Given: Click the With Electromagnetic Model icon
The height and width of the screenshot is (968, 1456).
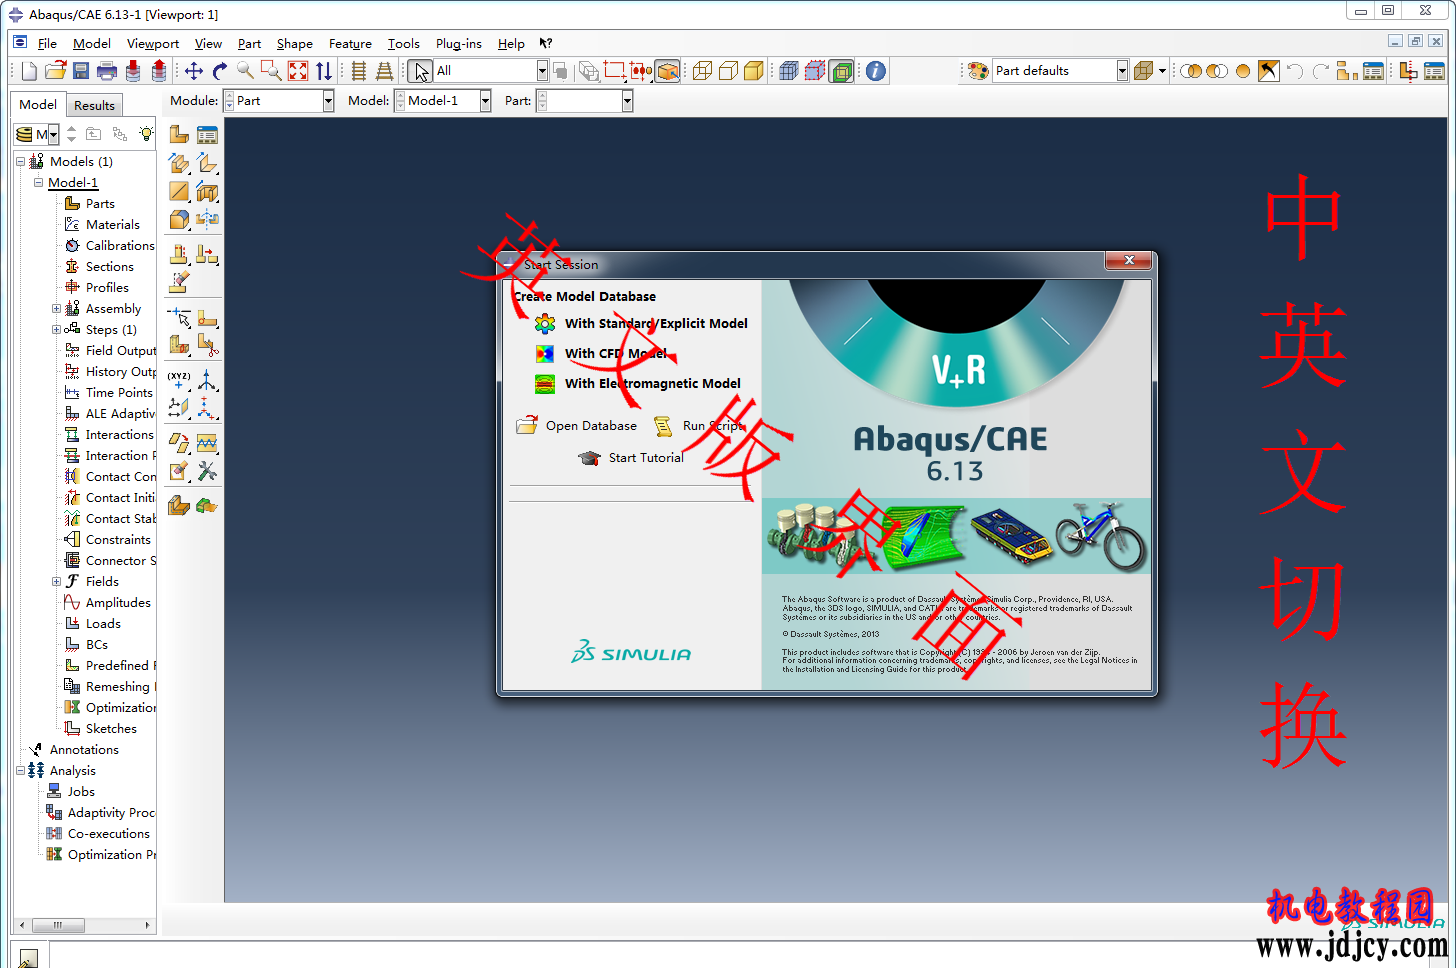Looking at the screenshot, I should pyautogui.click(x=545, y=383).
